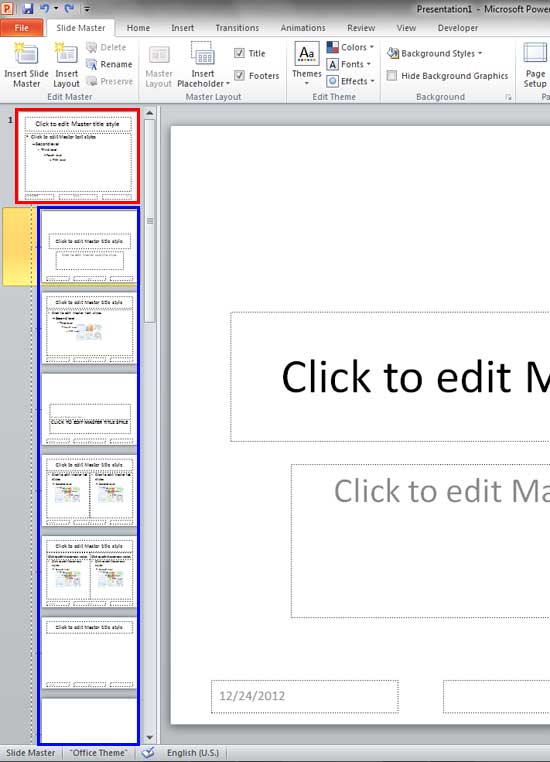Click the Redo icon in title bar

tap(69, 8)
